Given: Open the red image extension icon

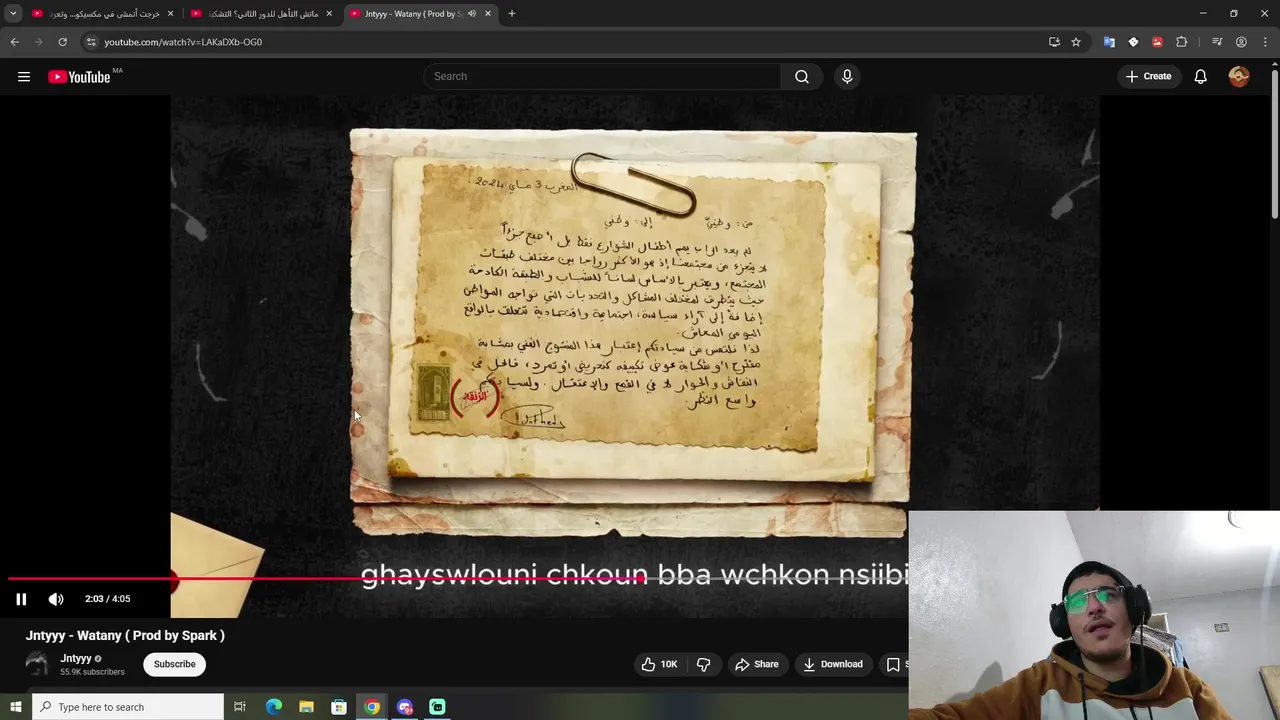Looking at the screenshot, I should [1157, 42].
